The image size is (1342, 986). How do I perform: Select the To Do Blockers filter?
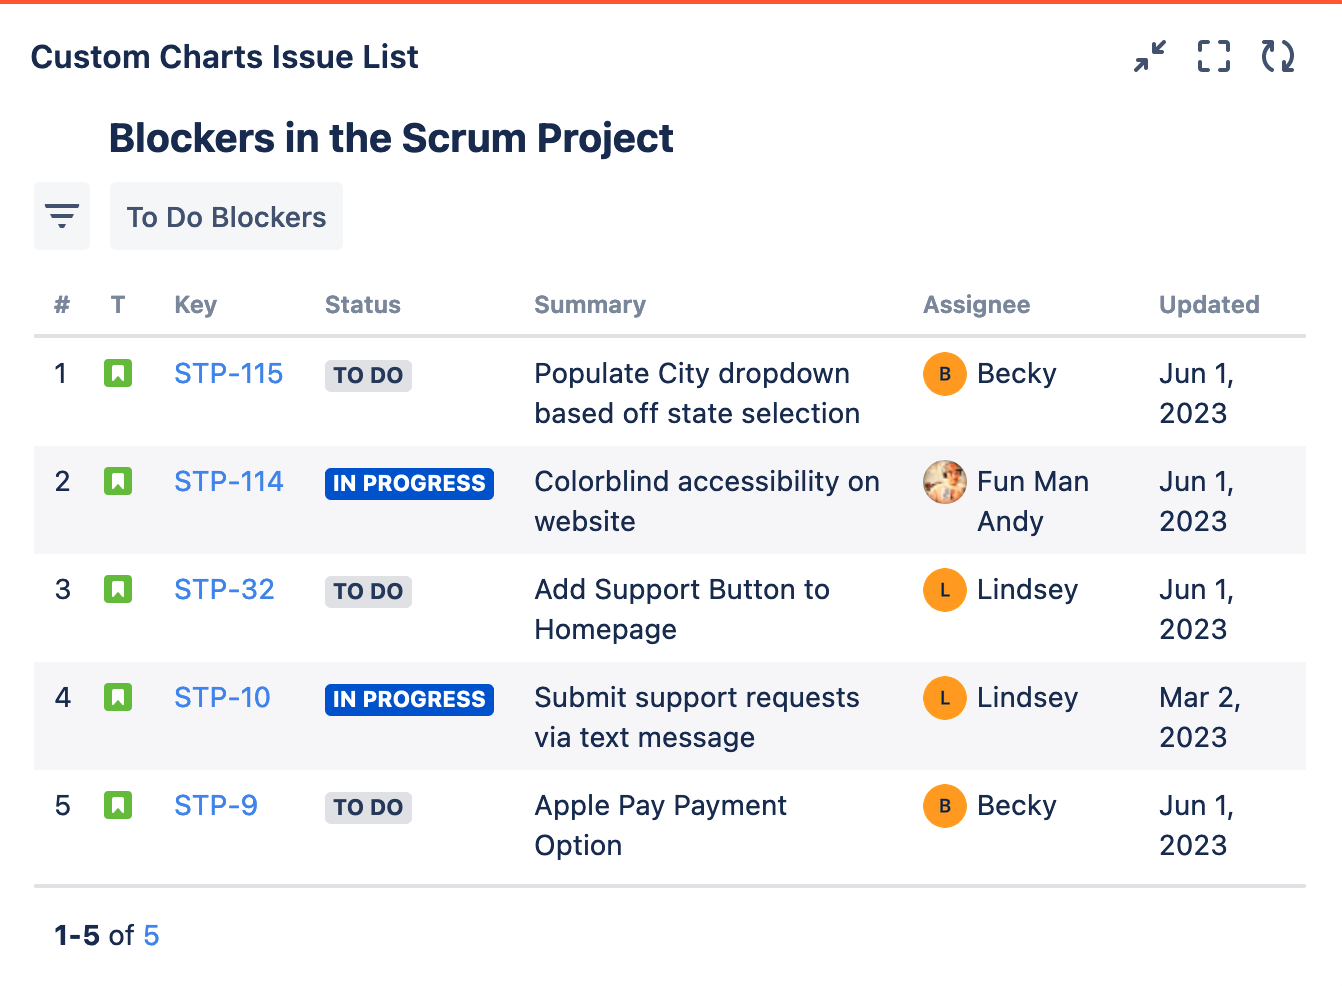pos(226,217)
